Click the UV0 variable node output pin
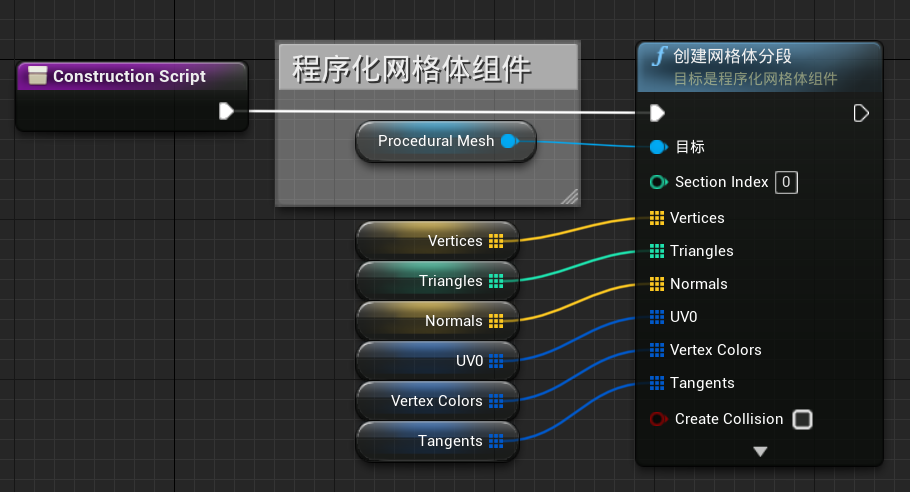 point(496,361)
